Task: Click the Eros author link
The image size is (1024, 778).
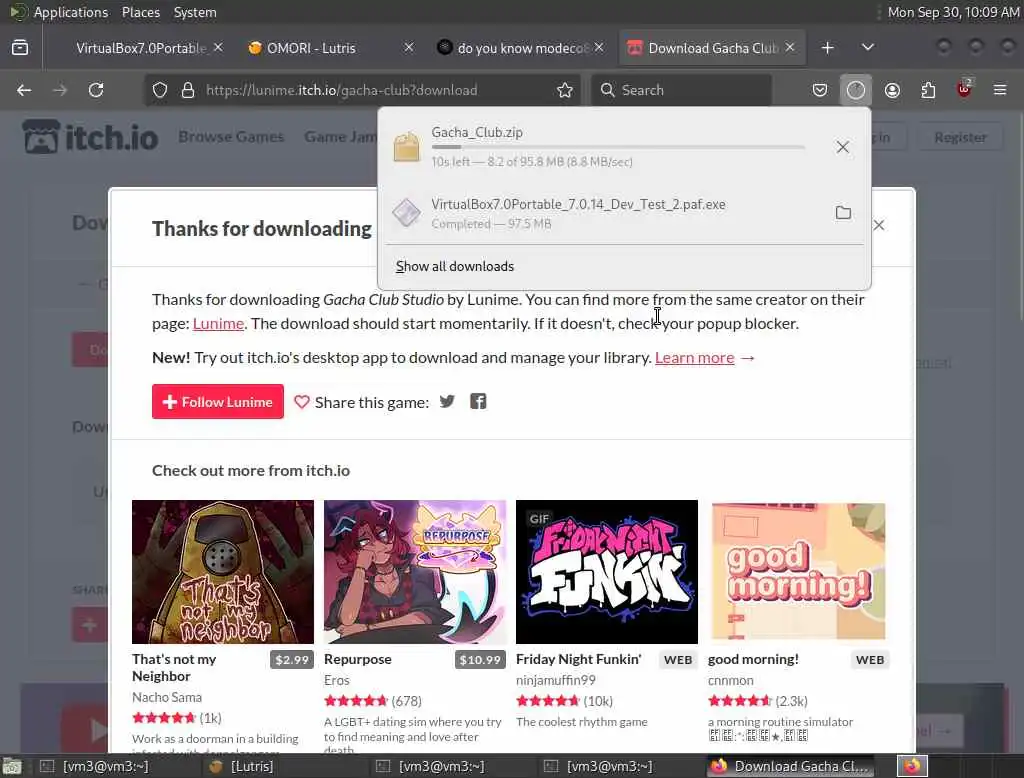Action: (x=336, y=680)
